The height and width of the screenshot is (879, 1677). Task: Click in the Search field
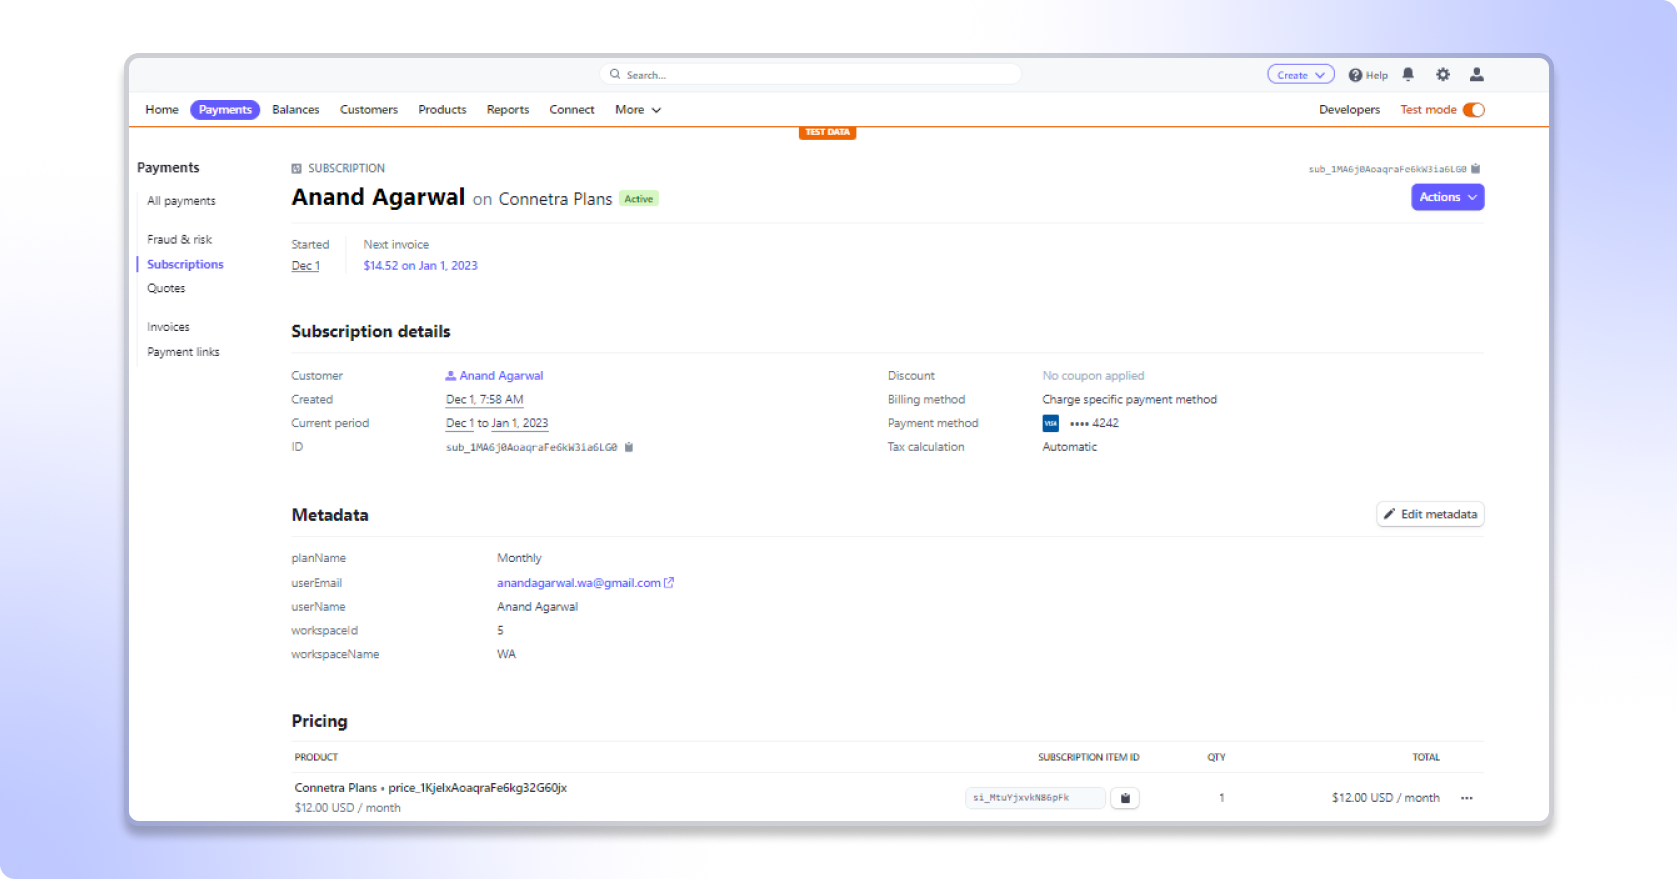coord(810,75)
